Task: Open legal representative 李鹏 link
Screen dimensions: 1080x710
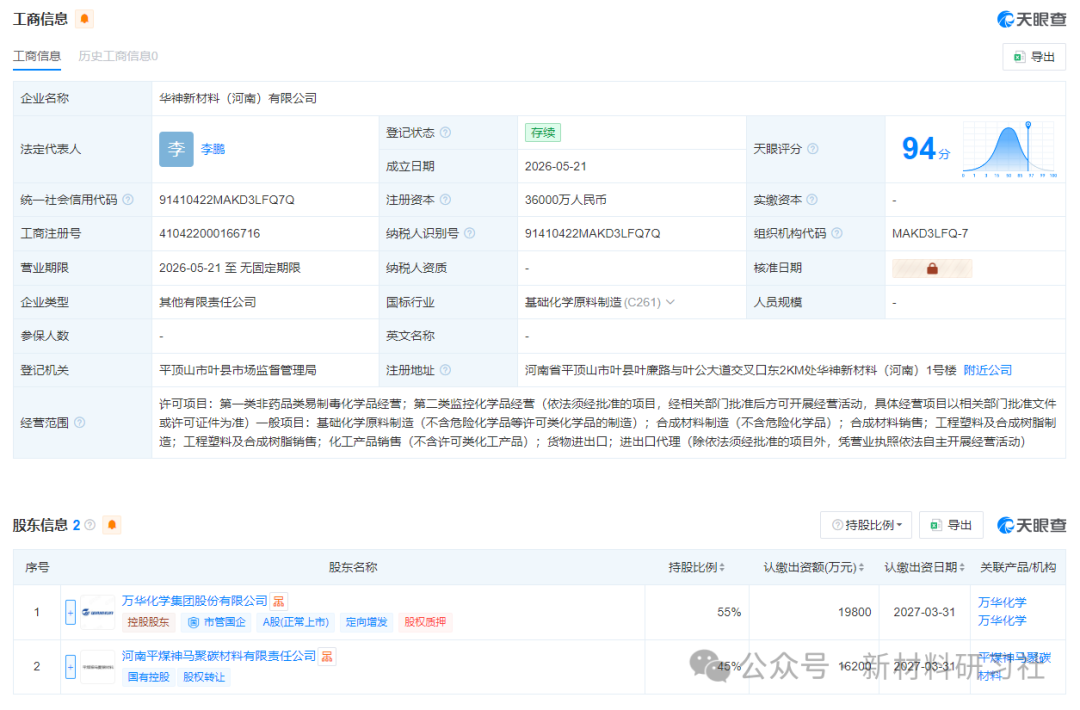Action: (x=213, y=149)
